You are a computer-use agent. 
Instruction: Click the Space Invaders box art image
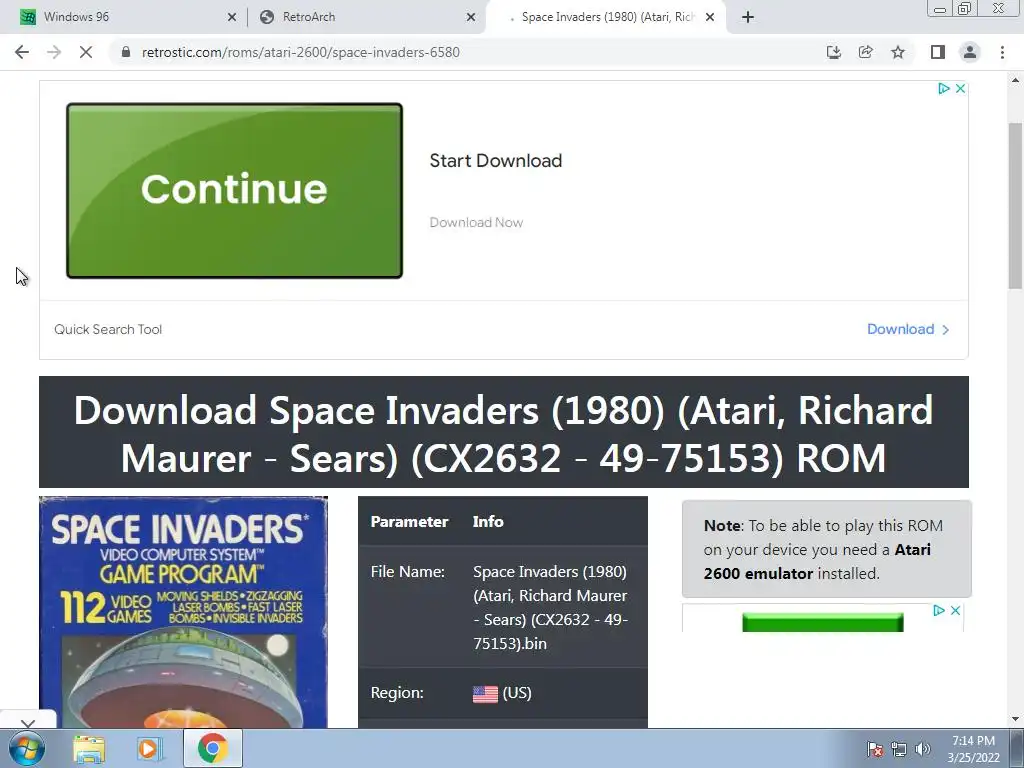[x=184, y=613]
